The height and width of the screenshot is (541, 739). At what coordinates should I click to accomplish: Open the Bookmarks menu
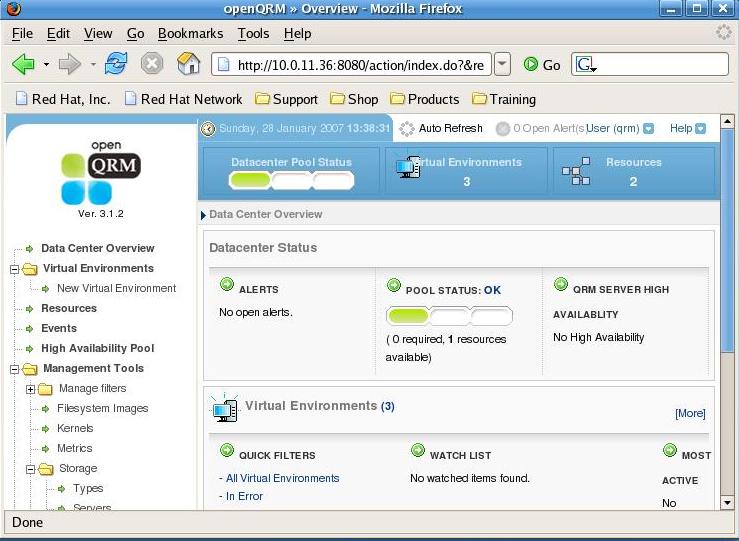(x=190, y=33)
